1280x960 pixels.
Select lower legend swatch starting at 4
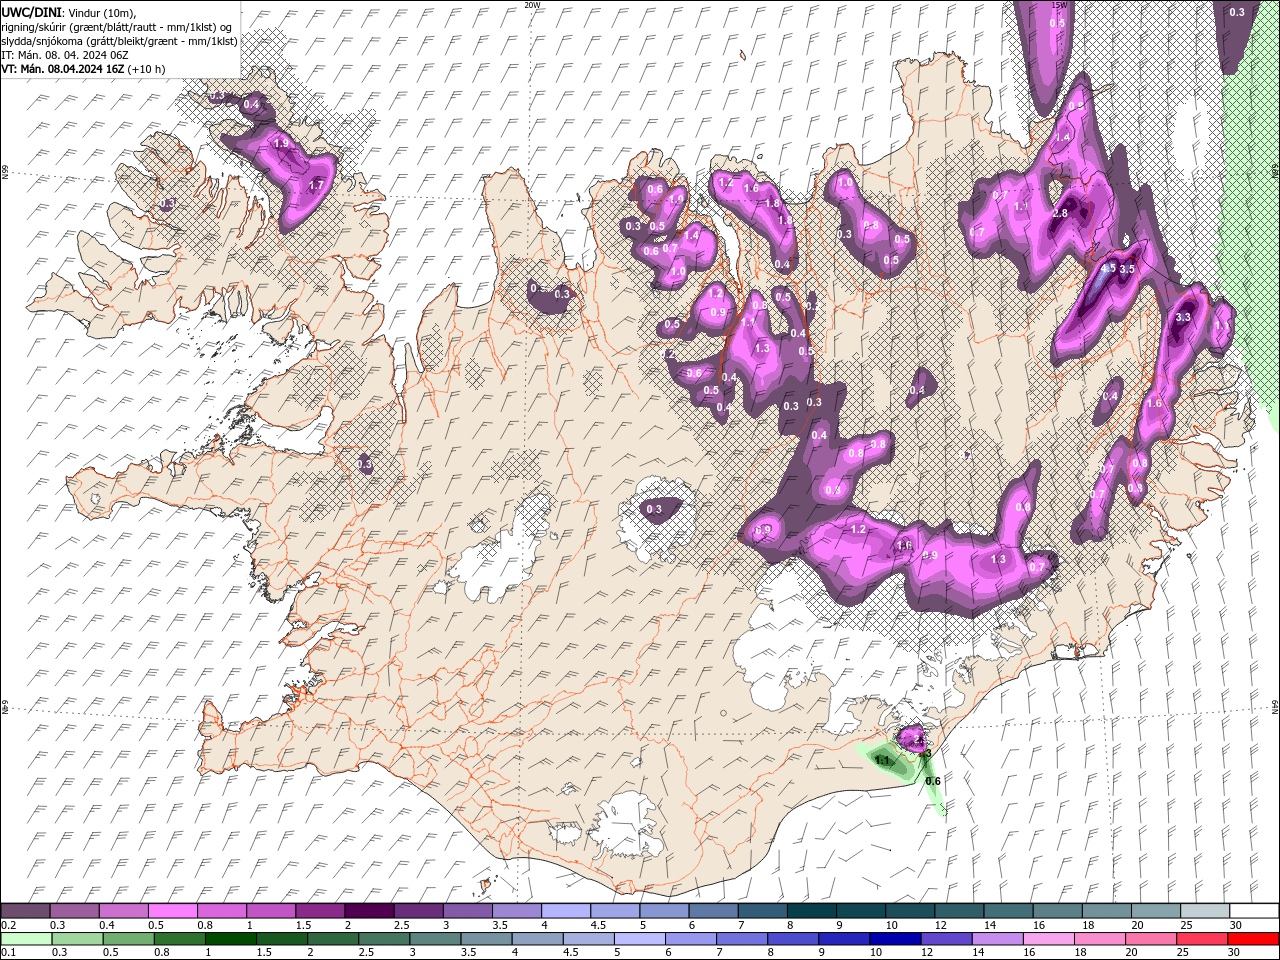[x=537, y=938]
